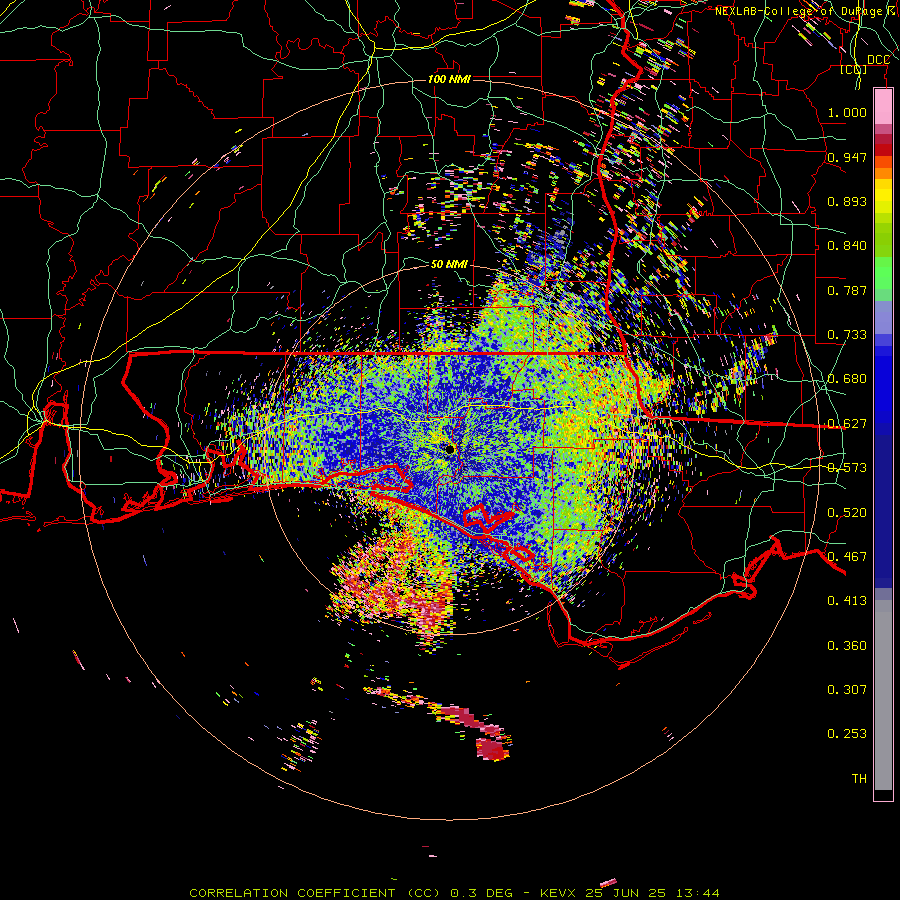Select the 0.893 scale value
The image size is (900, 900).
coord(847,201)
